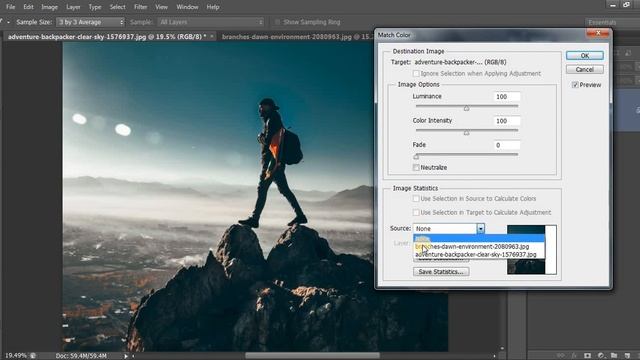Adjust the Color Intensity slider handle
The width and height of the screenshot is (640, 360).
[467, 132]
